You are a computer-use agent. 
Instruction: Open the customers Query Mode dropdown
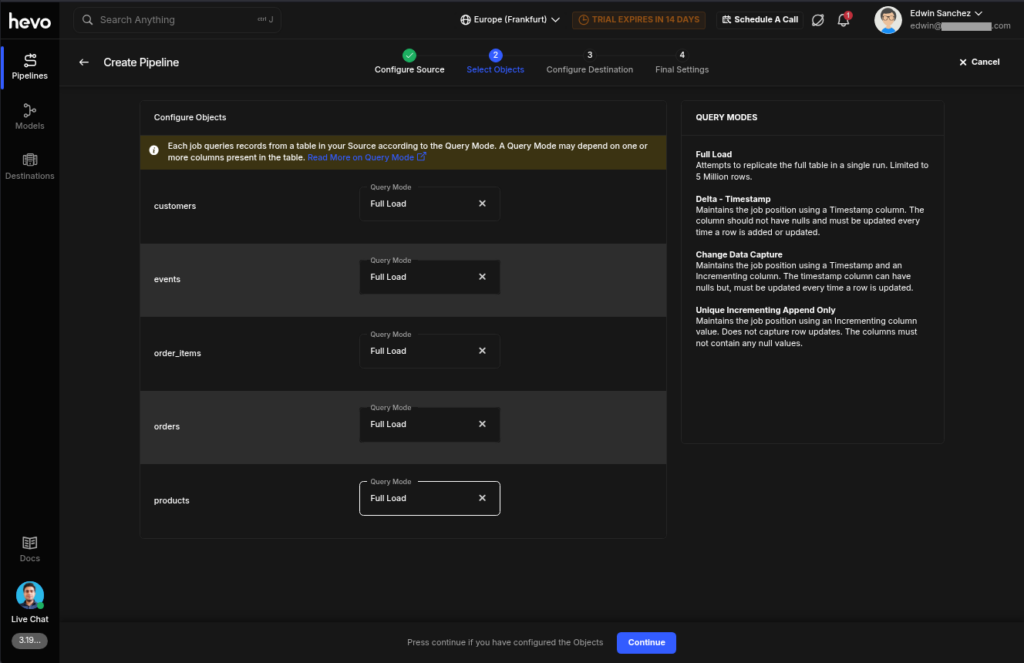(430, 204)
